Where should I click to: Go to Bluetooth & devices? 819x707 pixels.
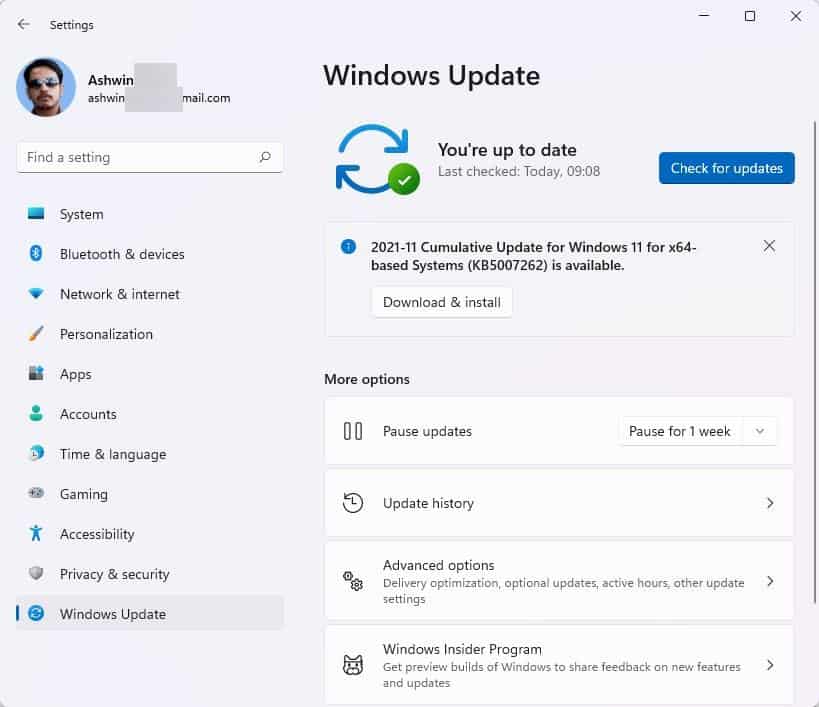(x=150, y=254)
